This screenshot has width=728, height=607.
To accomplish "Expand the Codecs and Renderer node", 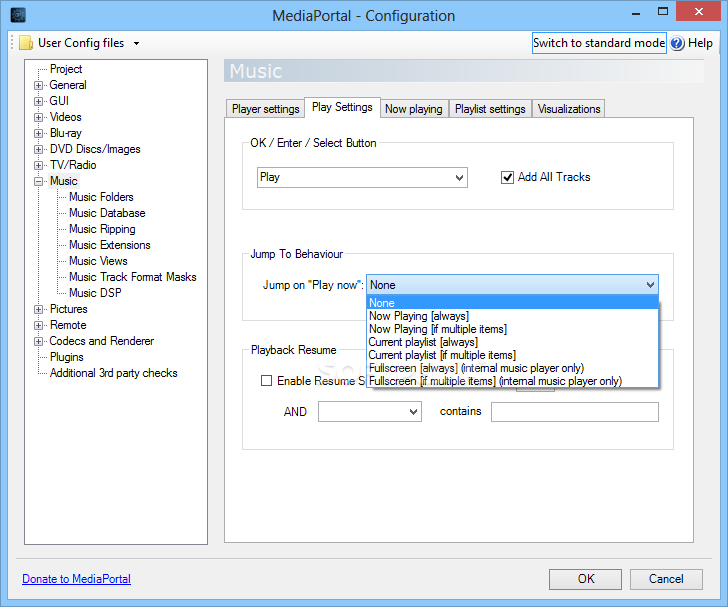I will pyautogui.click(x=39, y=341).
